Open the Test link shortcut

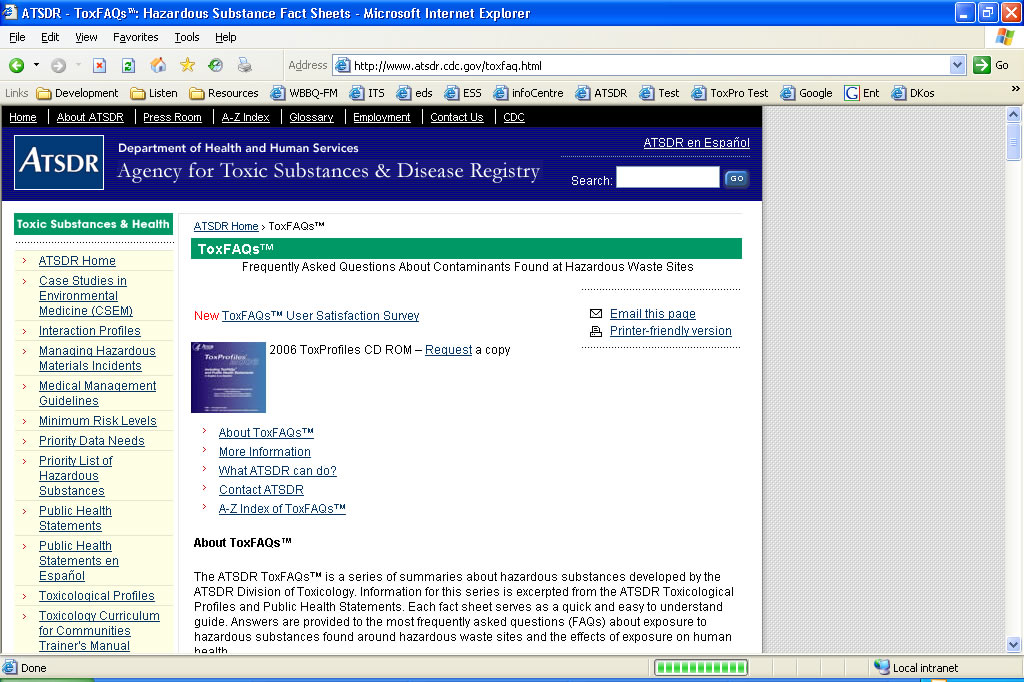(660, 93)
